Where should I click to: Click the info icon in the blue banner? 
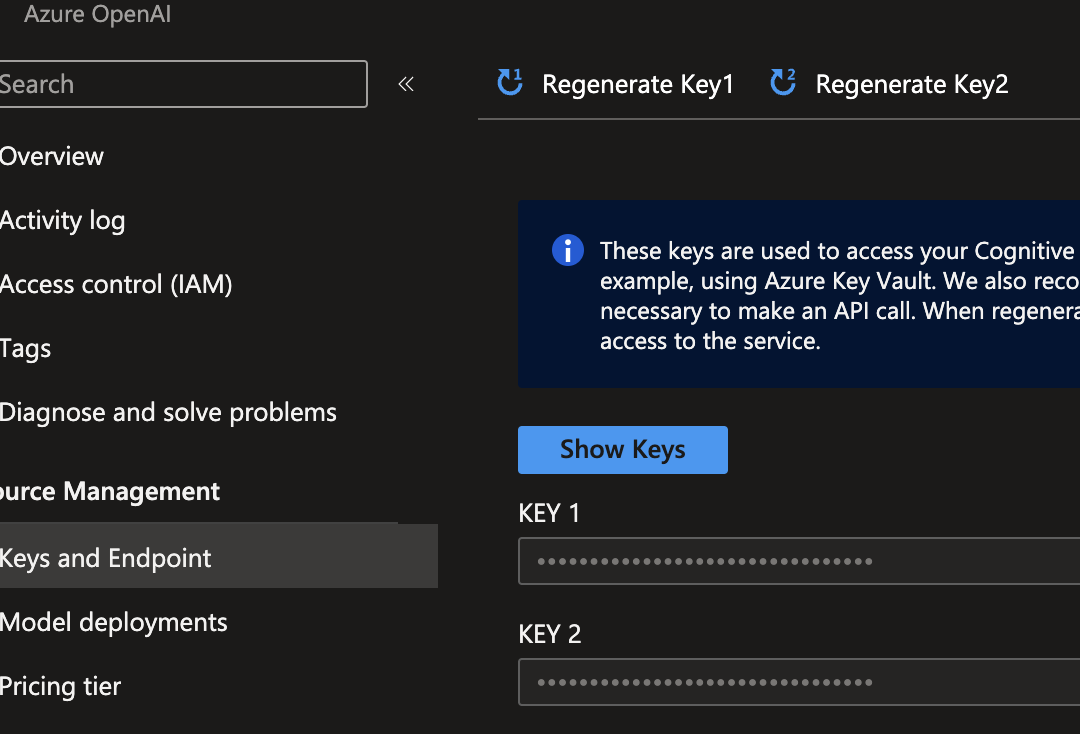[x=568, y=250]
